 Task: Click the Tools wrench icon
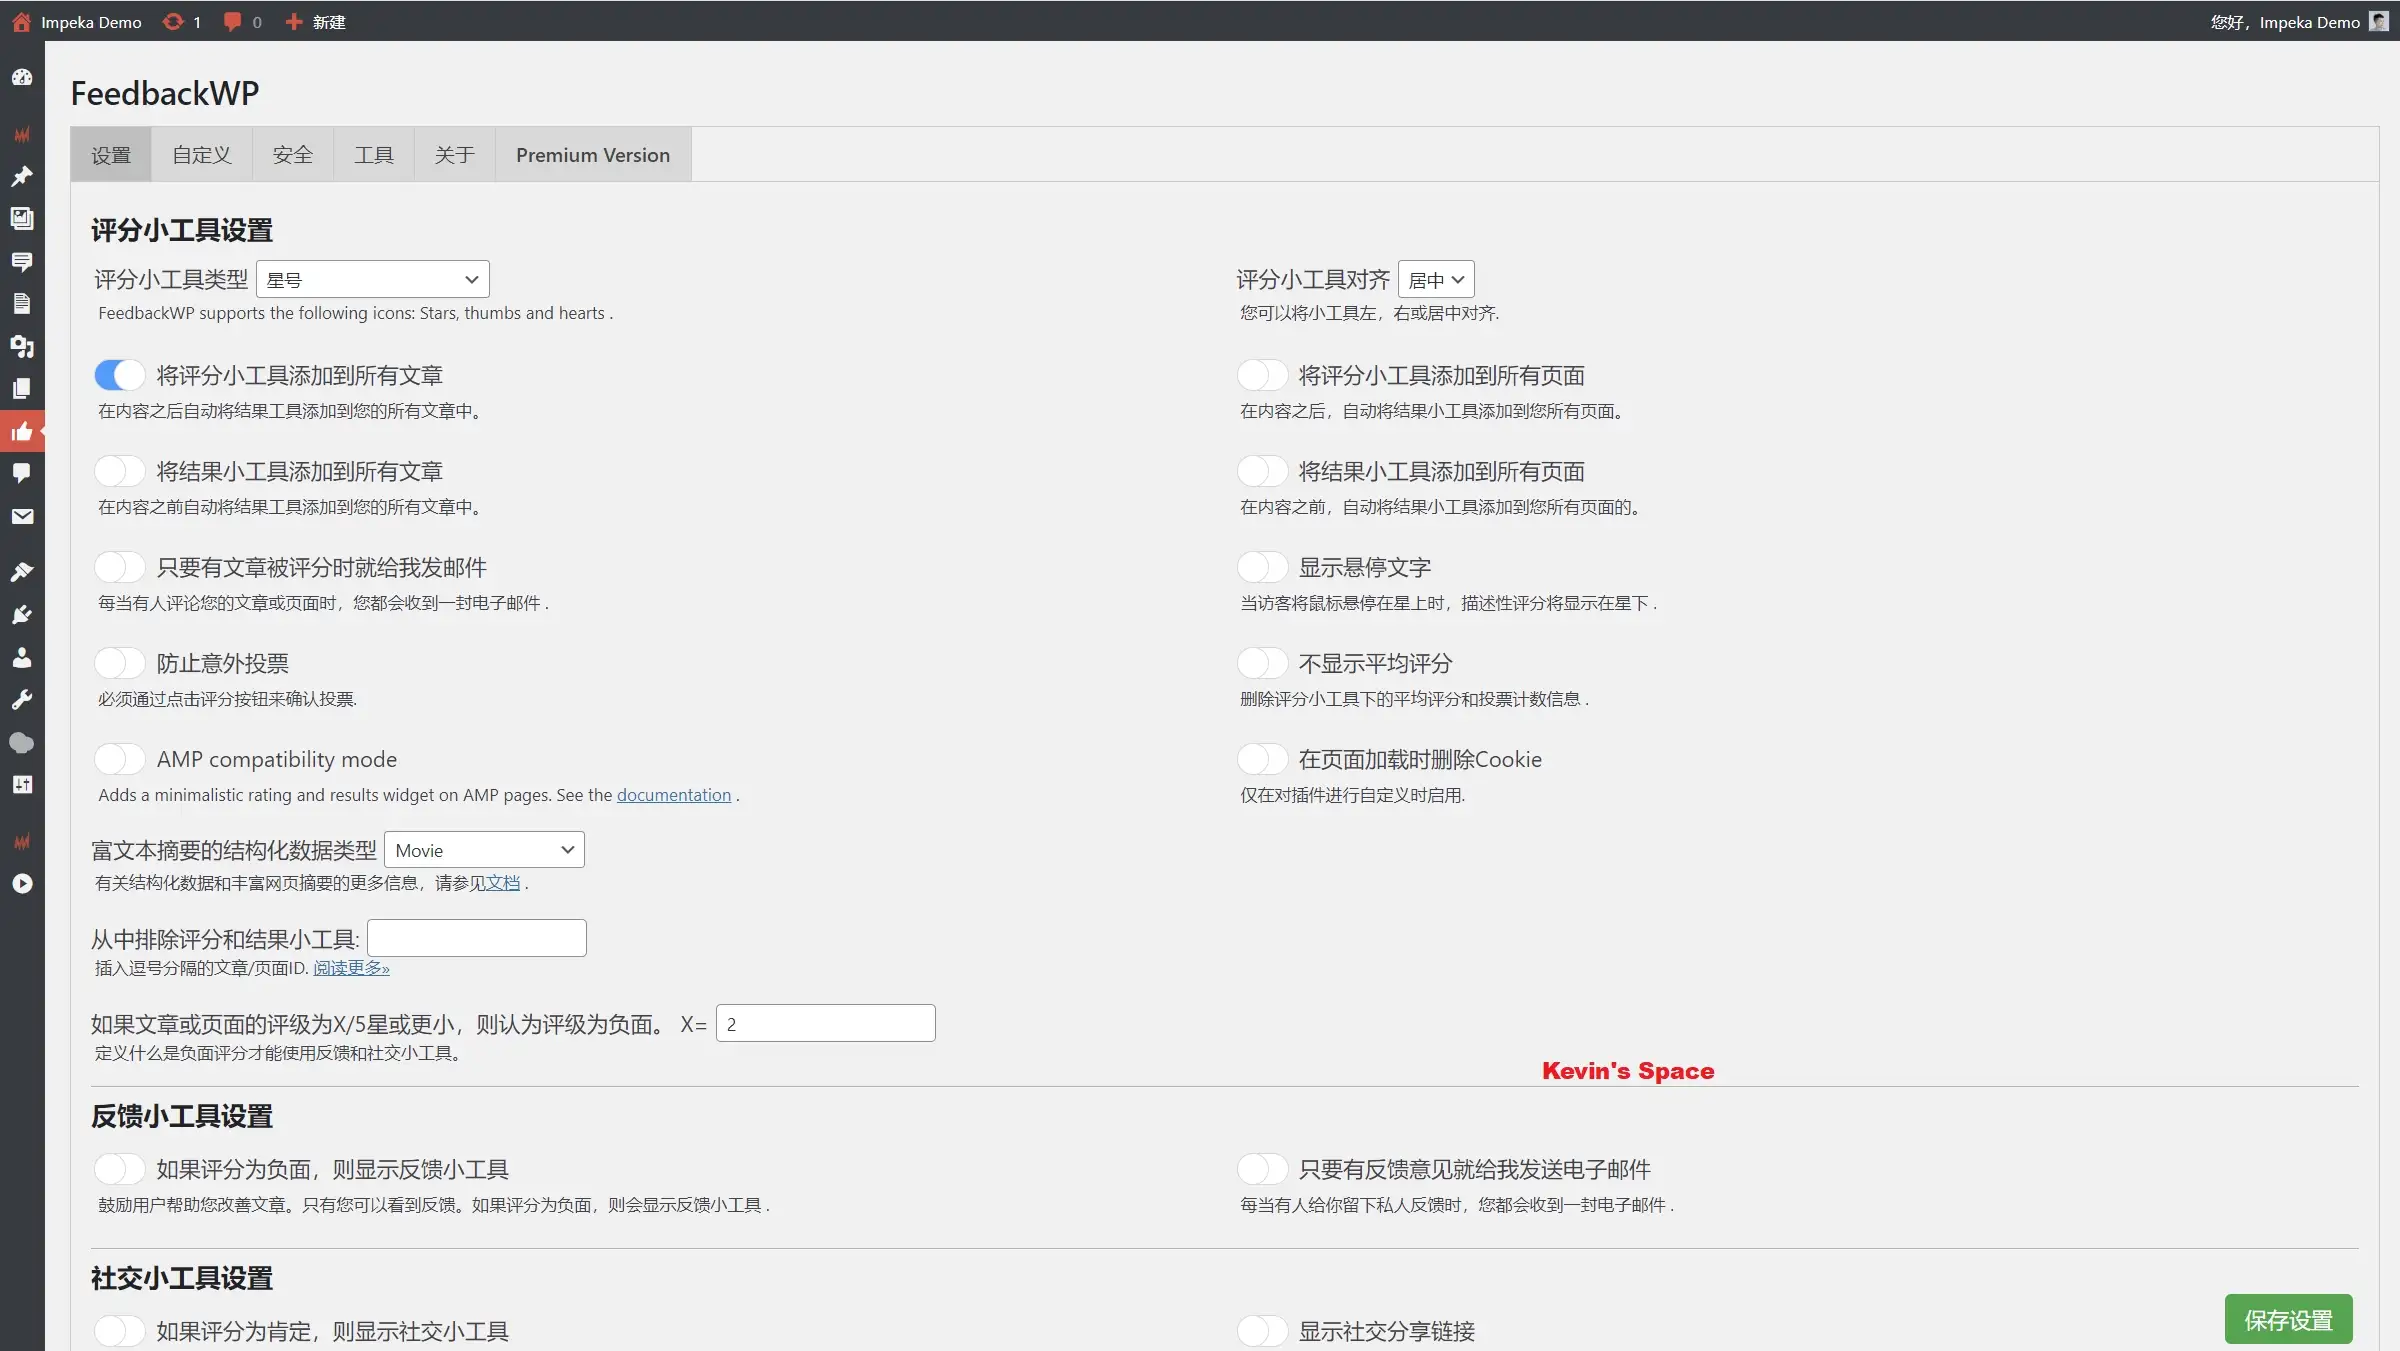point(22,699)
